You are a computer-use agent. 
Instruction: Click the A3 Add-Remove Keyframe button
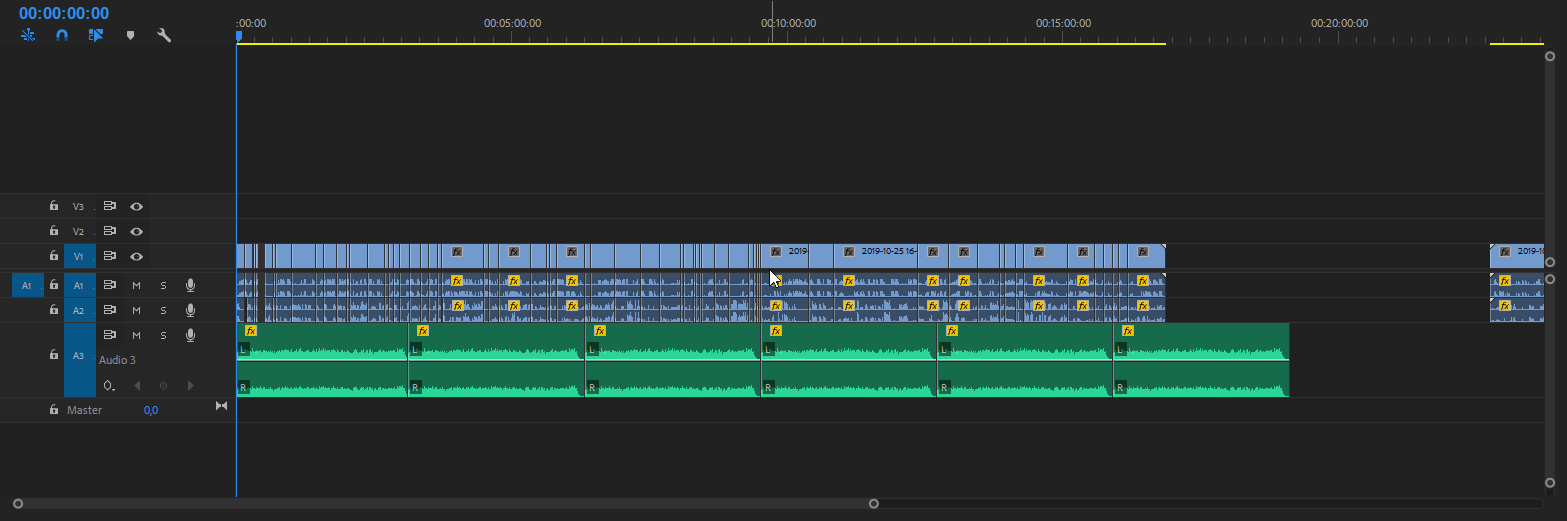pyautogui.click(x=163, y=386)
